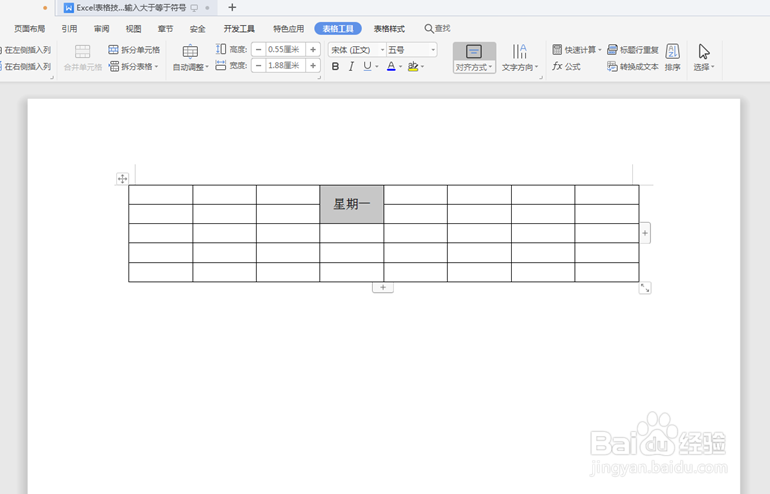Open the 开发工具 ribbon tab
This screenshot has width=770, height=494.
point(239,29)
